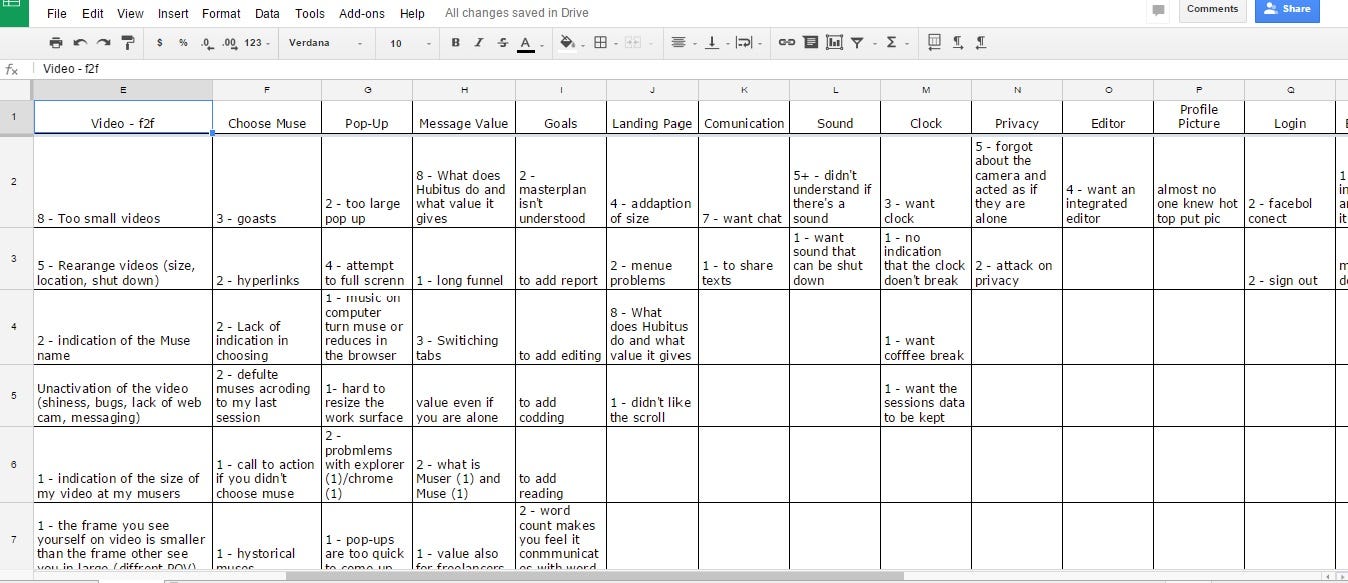Select column header M

[x=926, y=90]
